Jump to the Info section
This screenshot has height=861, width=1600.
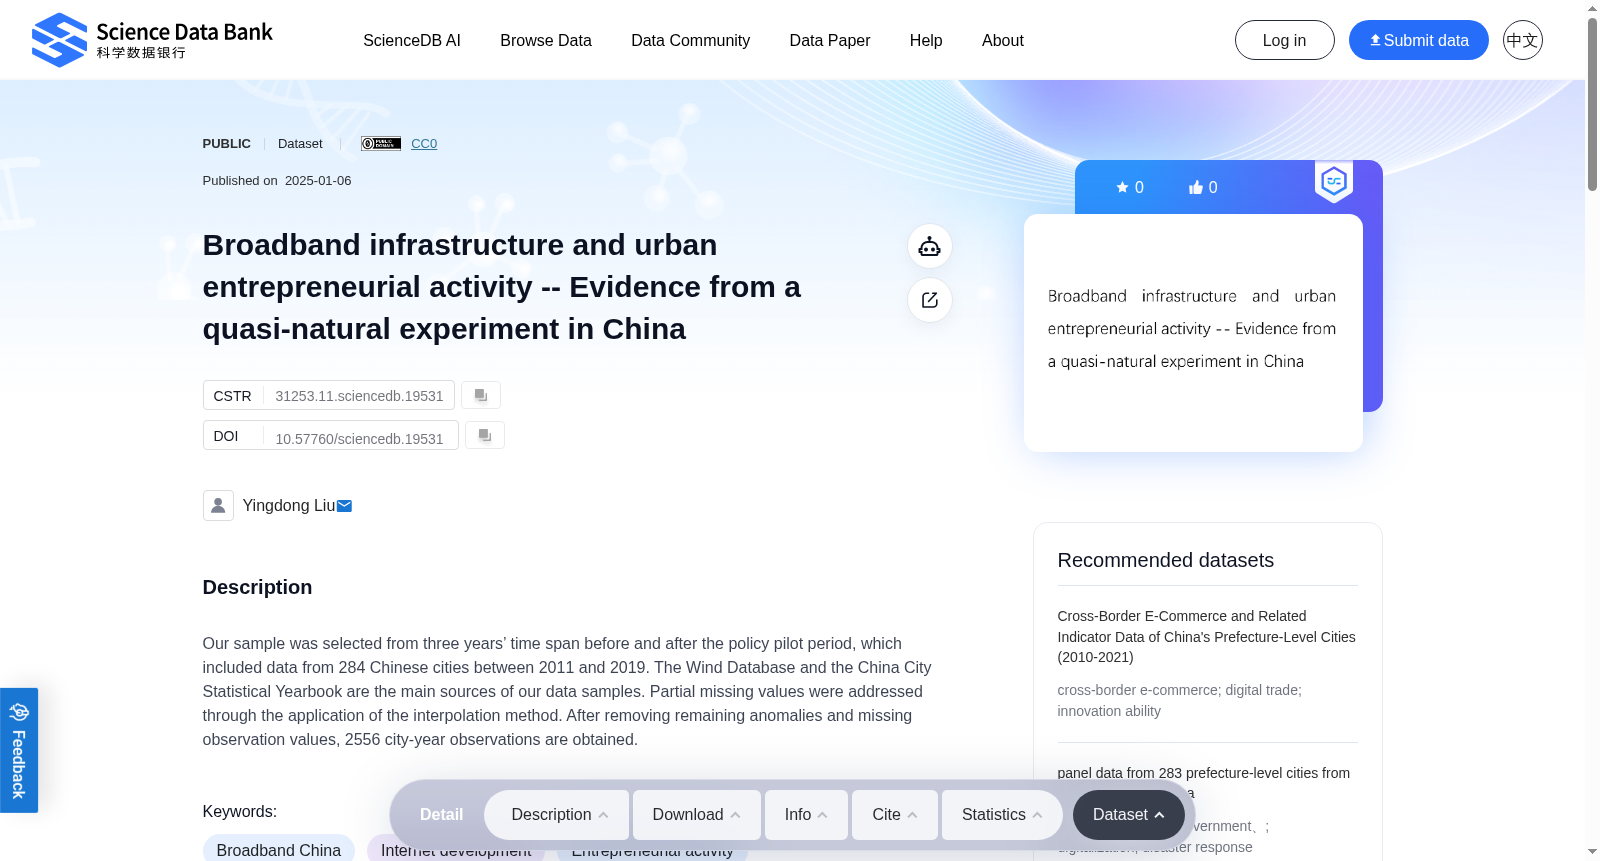806,815
